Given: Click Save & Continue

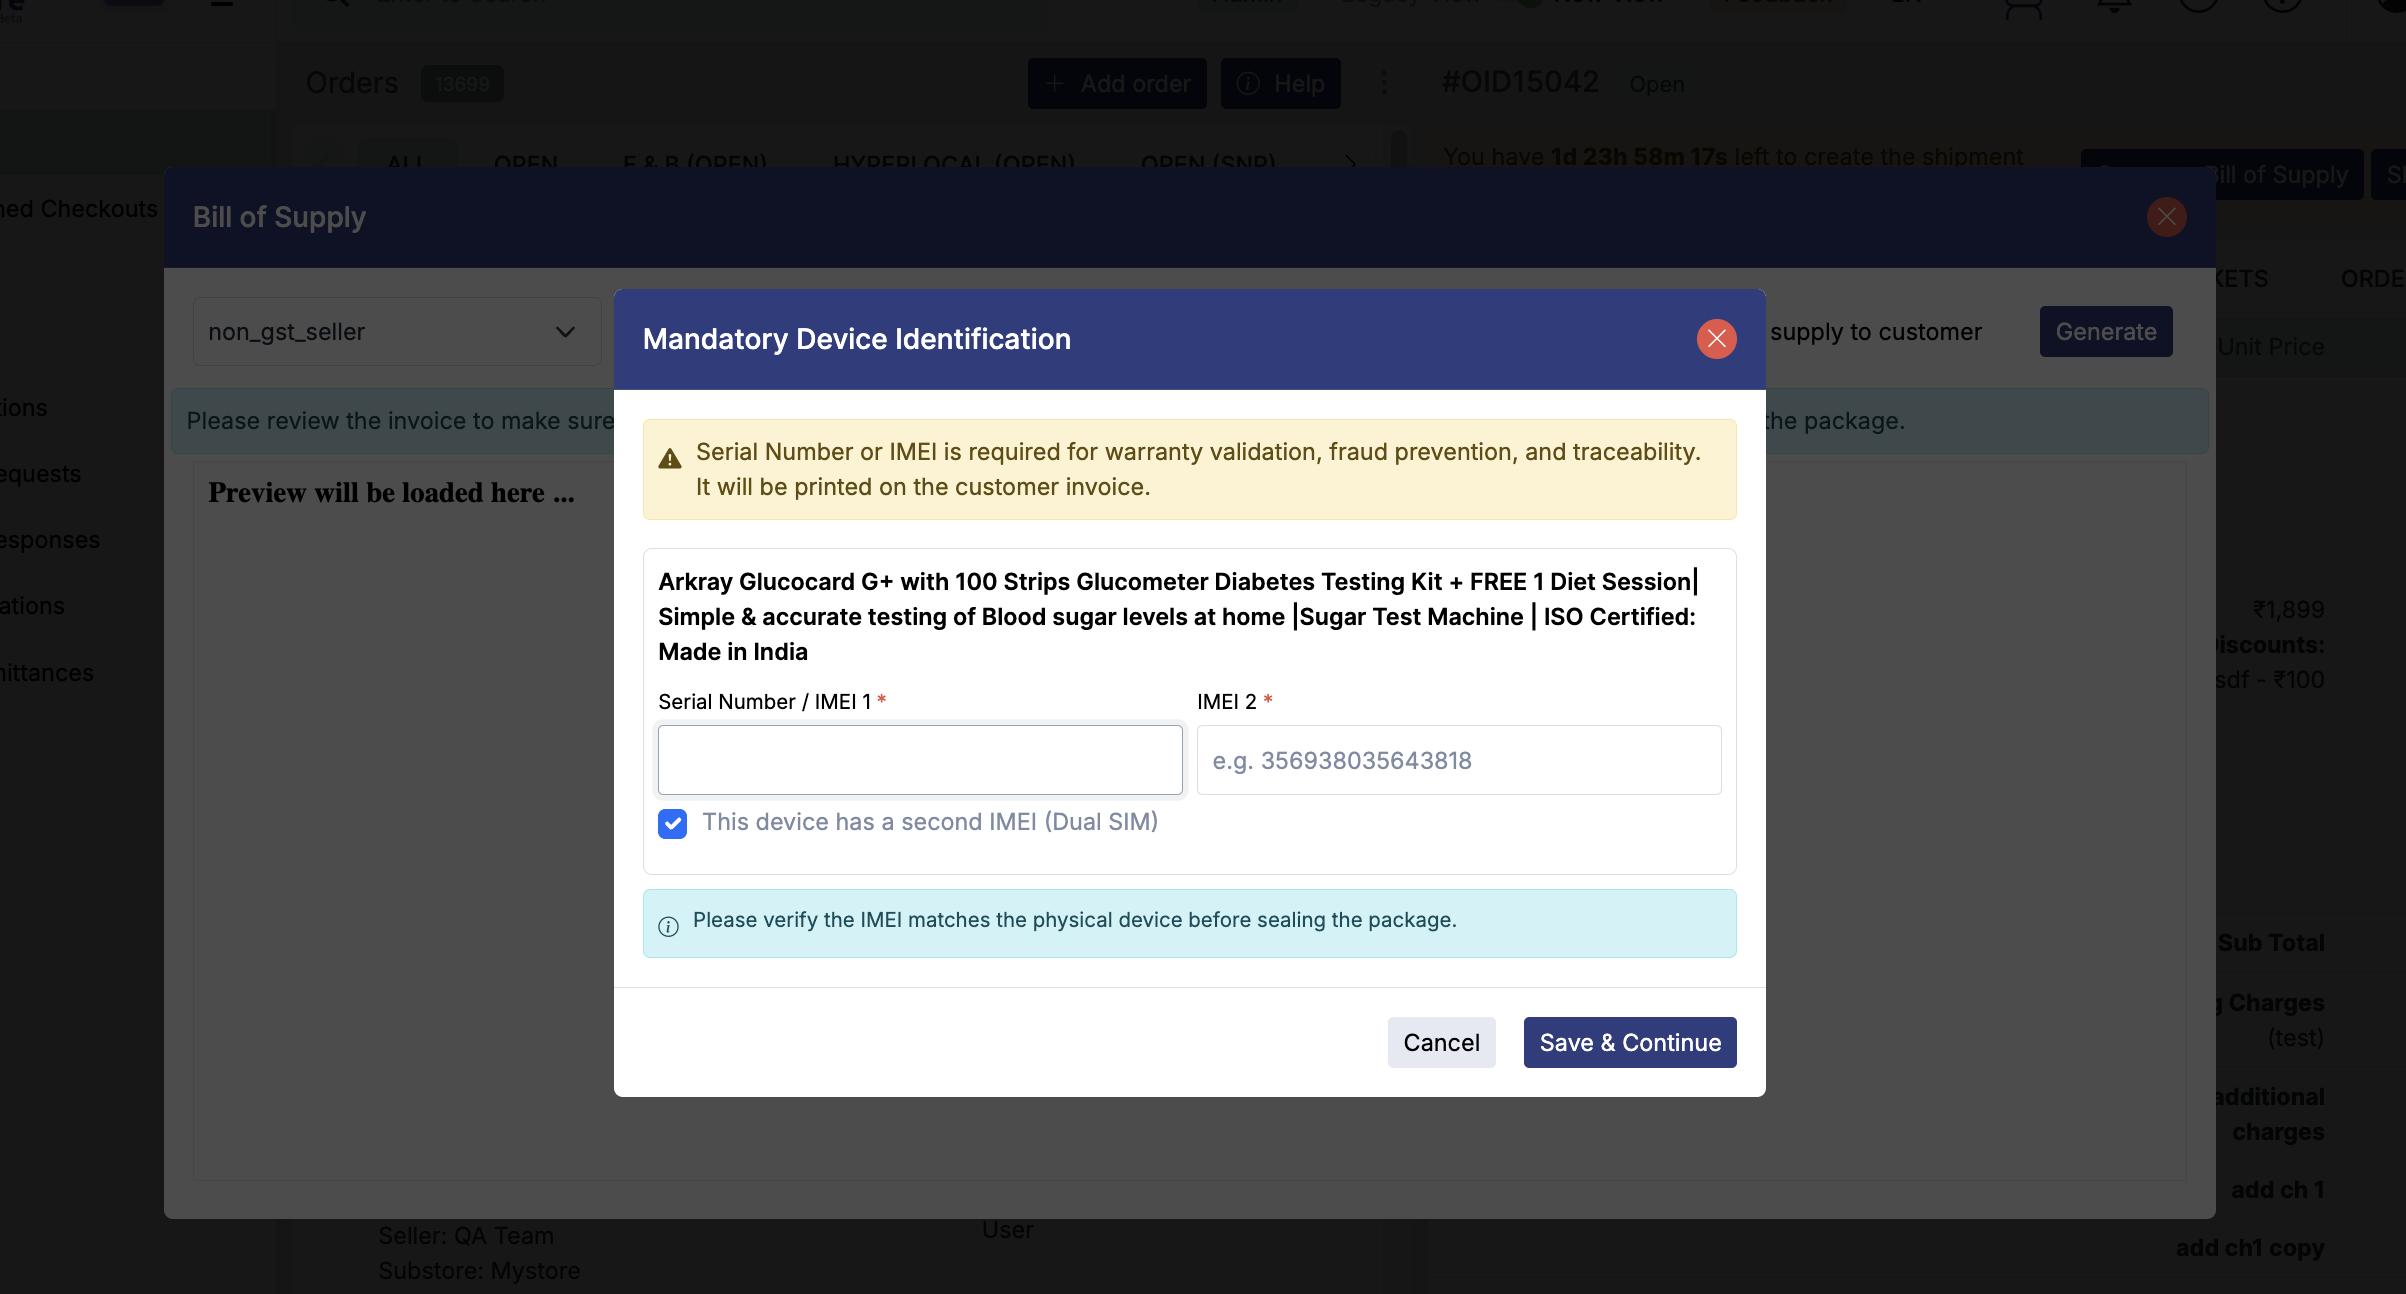Looking at the screenshot, I should click(x=1630, y=1042).
